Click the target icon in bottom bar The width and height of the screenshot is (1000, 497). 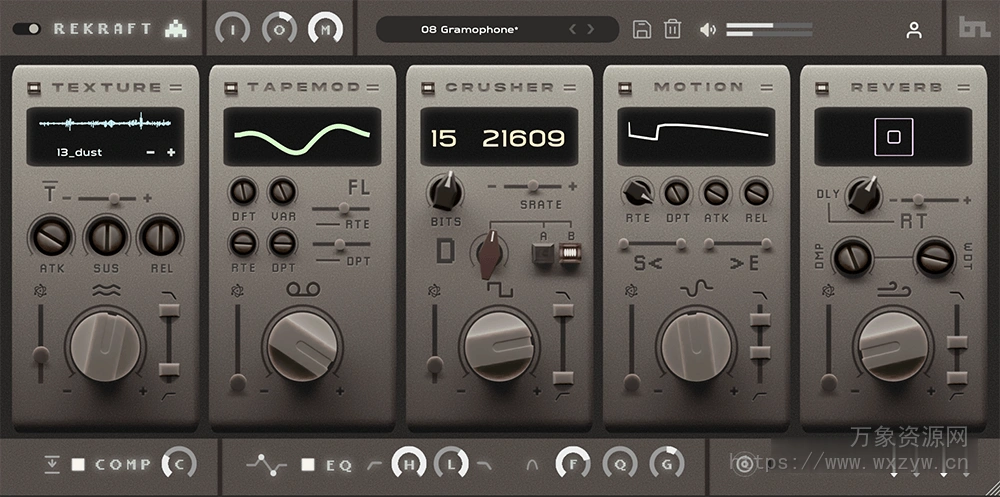(743, 464)
